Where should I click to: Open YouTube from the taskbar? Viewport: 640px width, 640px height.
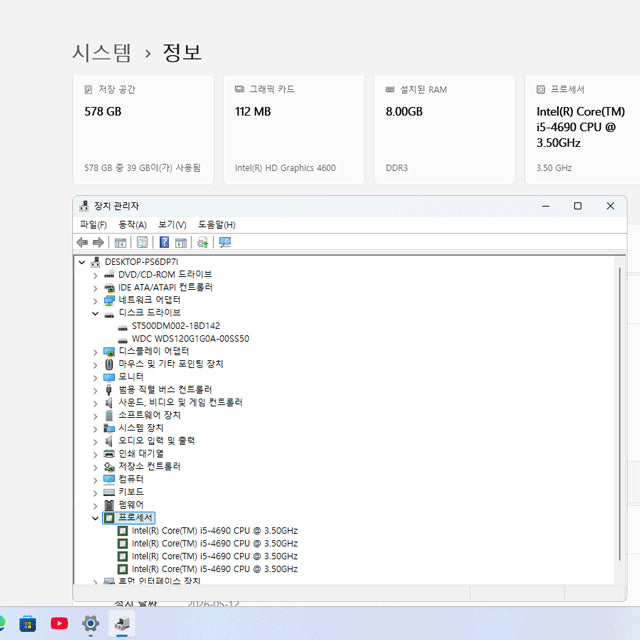tap(59, 624)
